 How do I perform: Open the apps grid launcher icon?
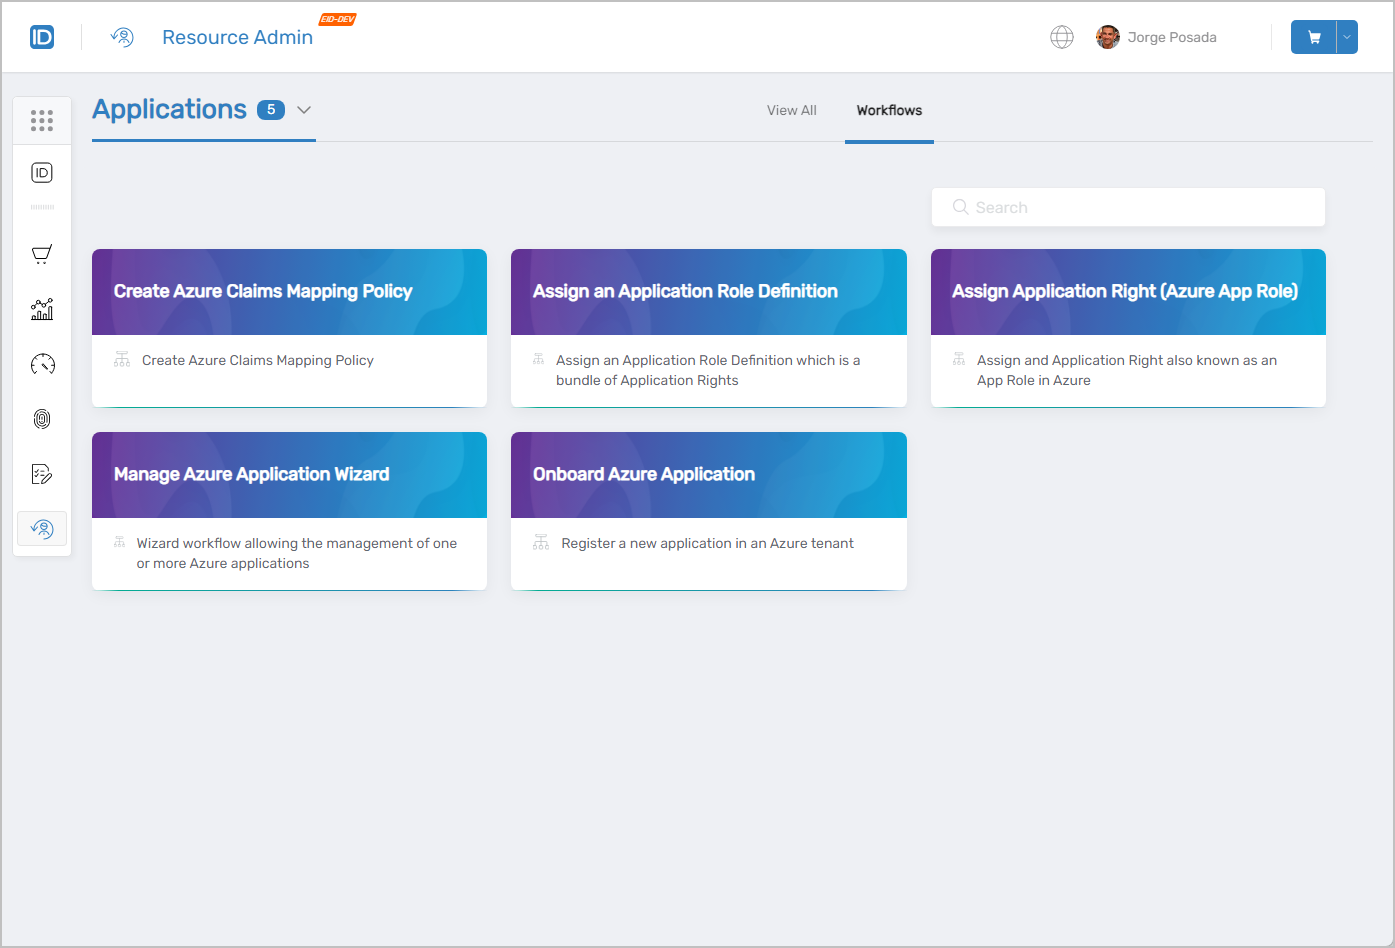pyautogui.click(x=41, y=120)
